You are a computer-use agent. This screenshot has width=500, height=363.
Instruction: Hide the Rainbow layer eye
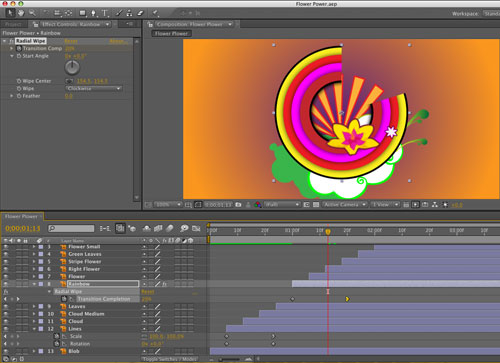click(6, 284)
